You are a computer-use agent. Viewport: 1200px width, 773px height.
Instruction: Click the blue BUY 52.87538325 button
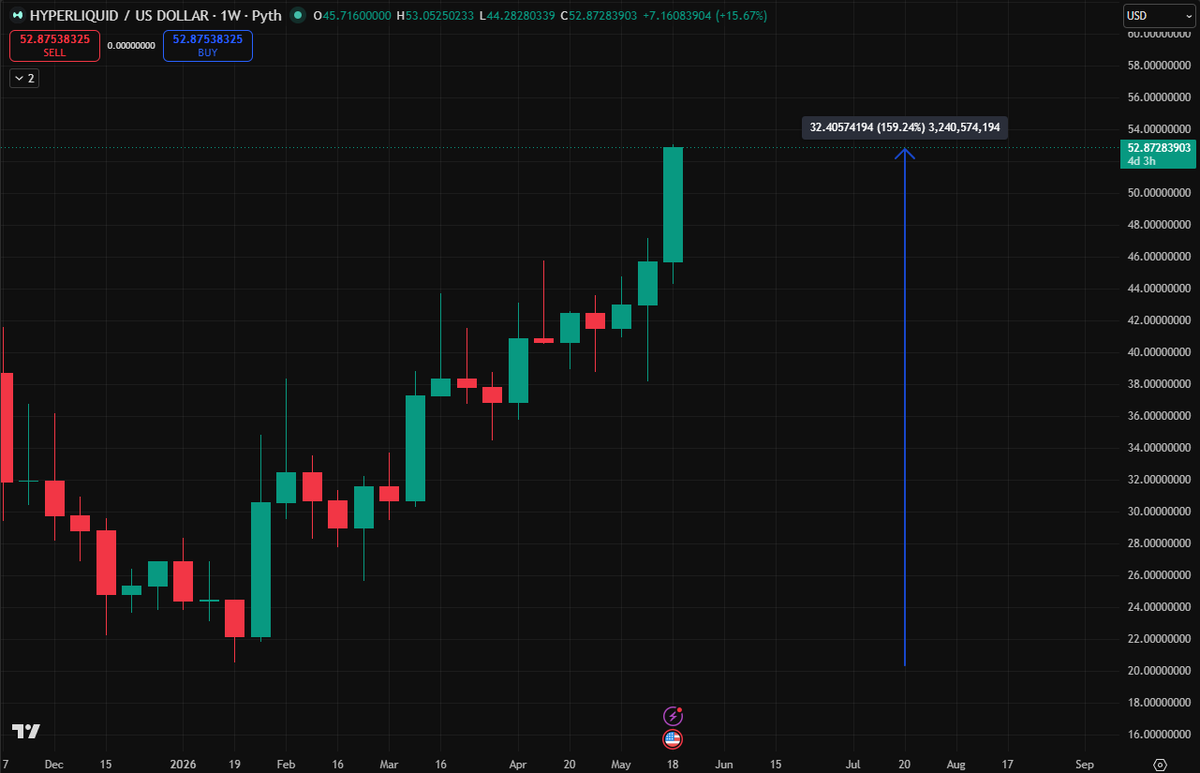click(209, 45)
